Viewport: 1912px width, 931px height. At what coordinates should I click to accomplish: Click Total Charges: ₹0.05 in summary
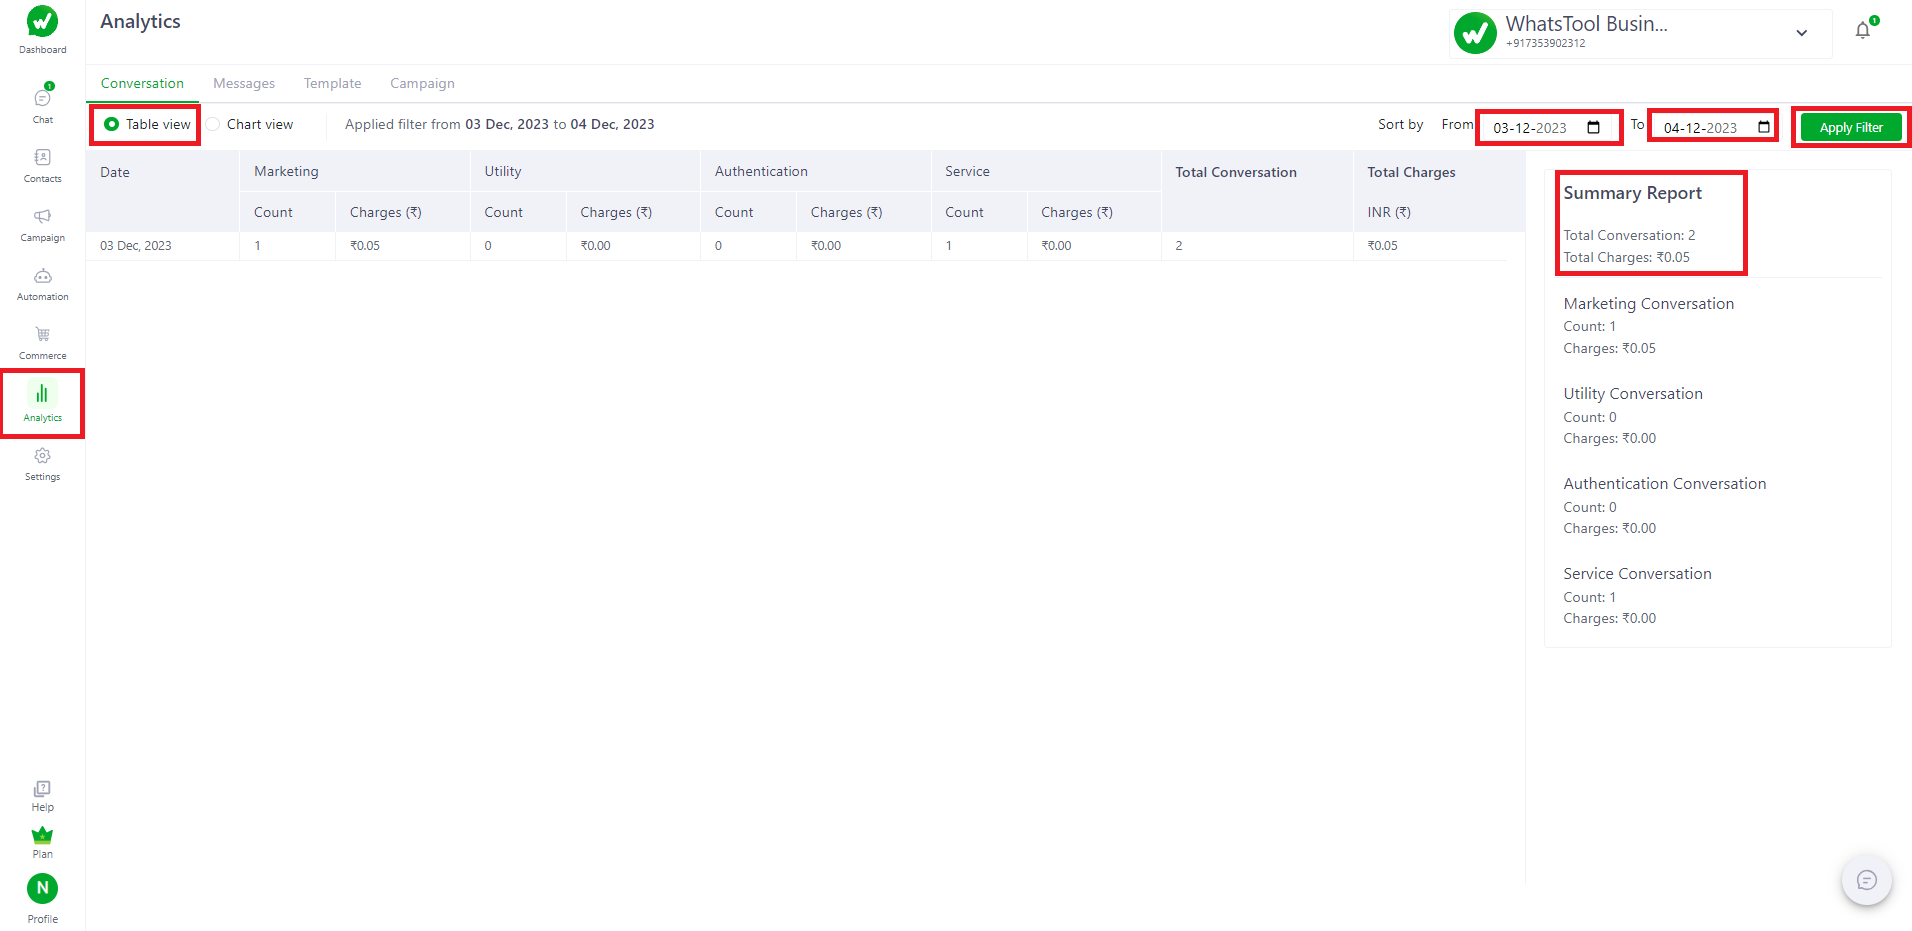tap(1626, 257)
